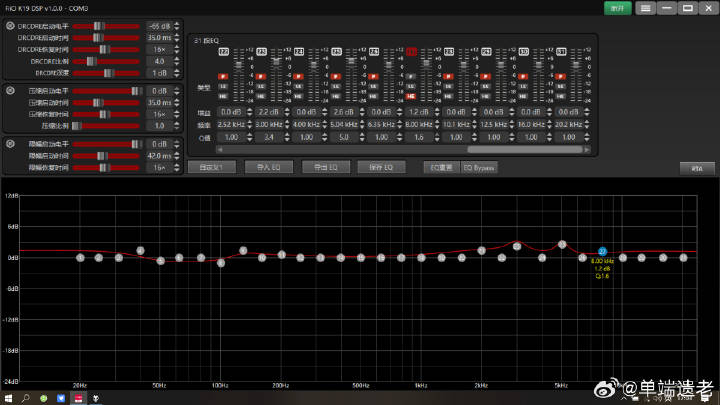Click the EQ Bypass button
720x405 pixels.
point(479,168)
